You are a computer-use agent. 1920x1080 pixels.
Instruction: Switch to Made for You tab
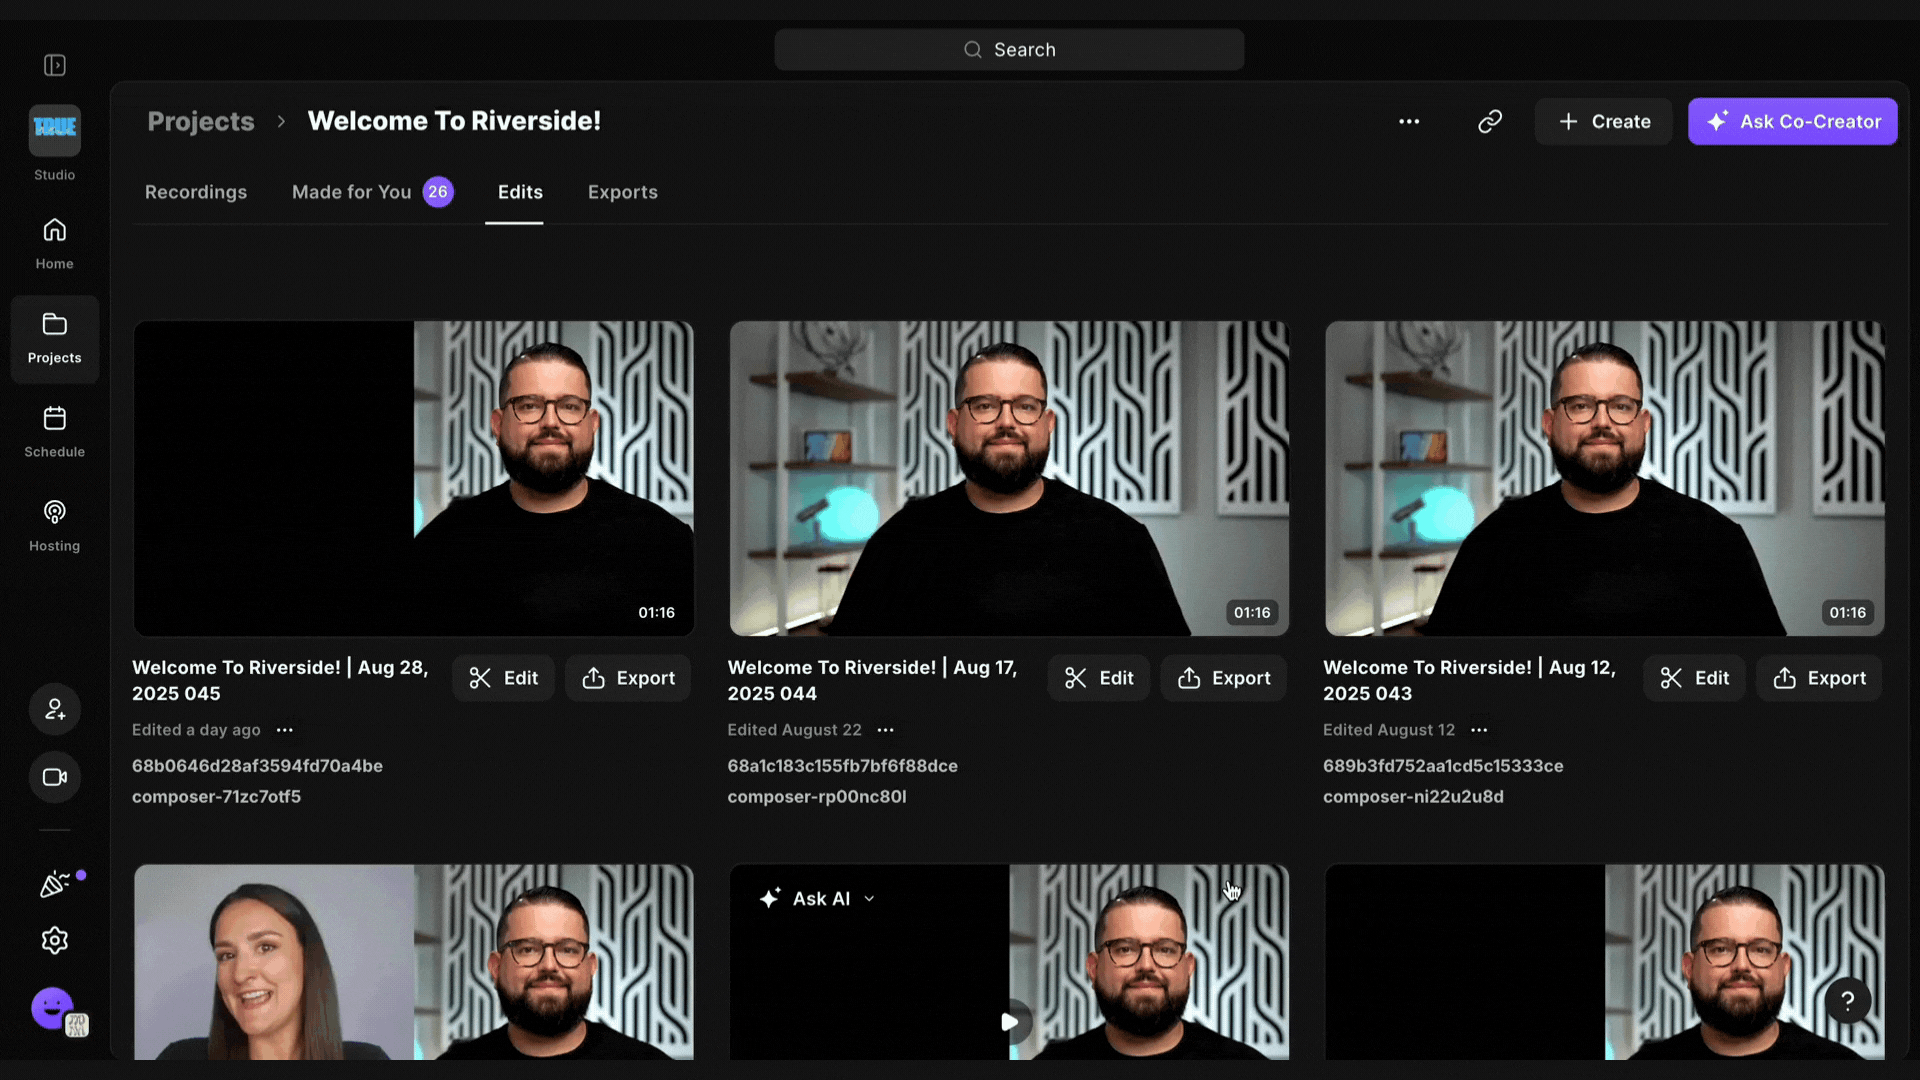pyautogui.click(x=352, y=192)
